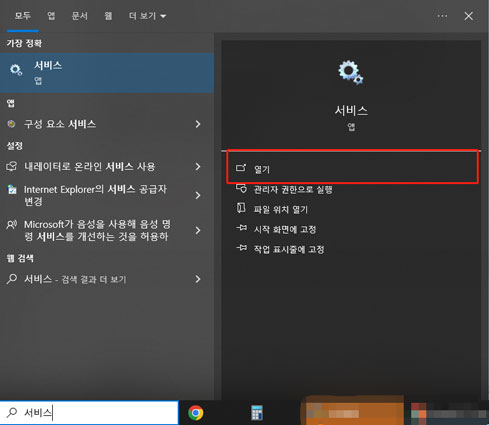Click the file location icon
This screenshot has height=425, width=489.
pyautogui.click(x=241, y=208)
